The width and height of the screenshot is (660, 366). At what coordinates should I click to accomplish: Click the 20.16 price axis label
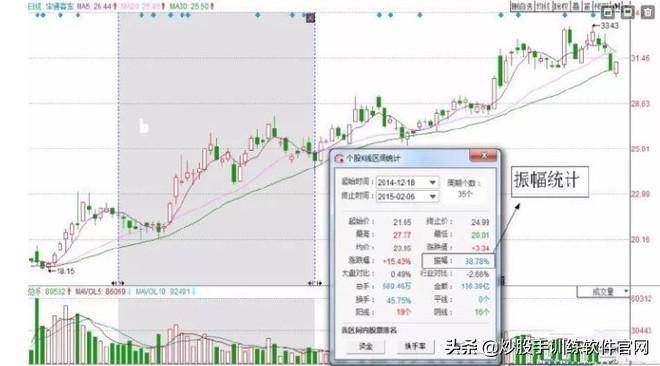(640, 239)
